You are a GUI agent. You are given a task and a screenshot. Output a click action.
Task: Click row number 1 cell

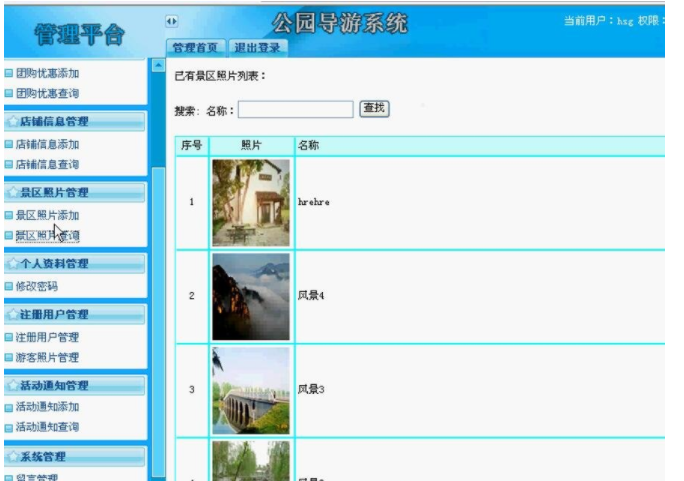pyautogui.click(x=192, y=202)
